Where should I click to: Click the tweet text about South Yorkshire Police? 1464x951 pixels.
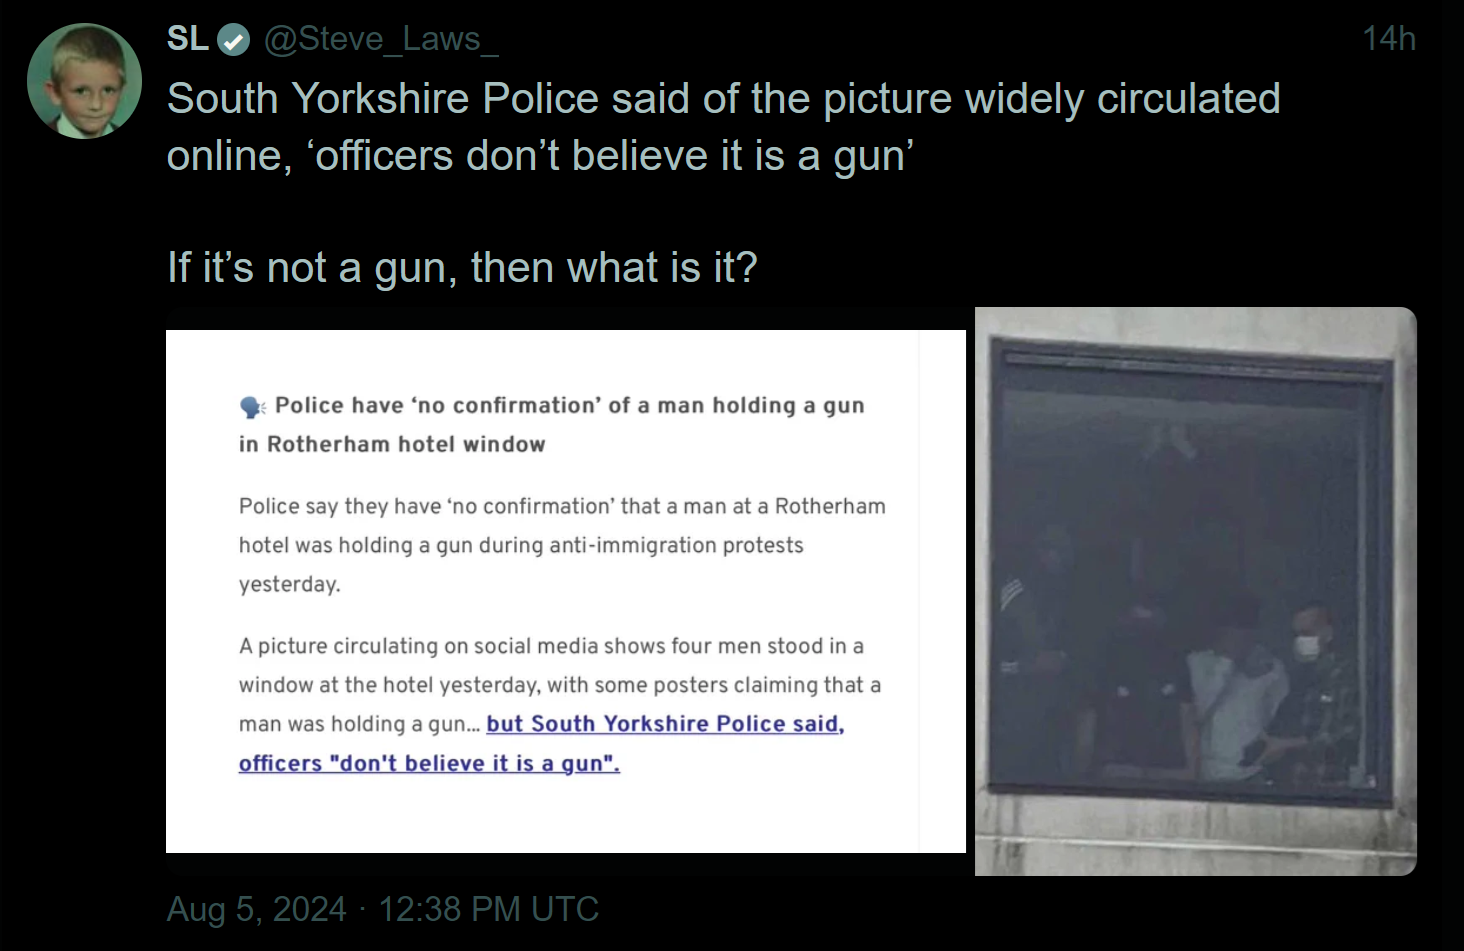click(x=724, y=127)
